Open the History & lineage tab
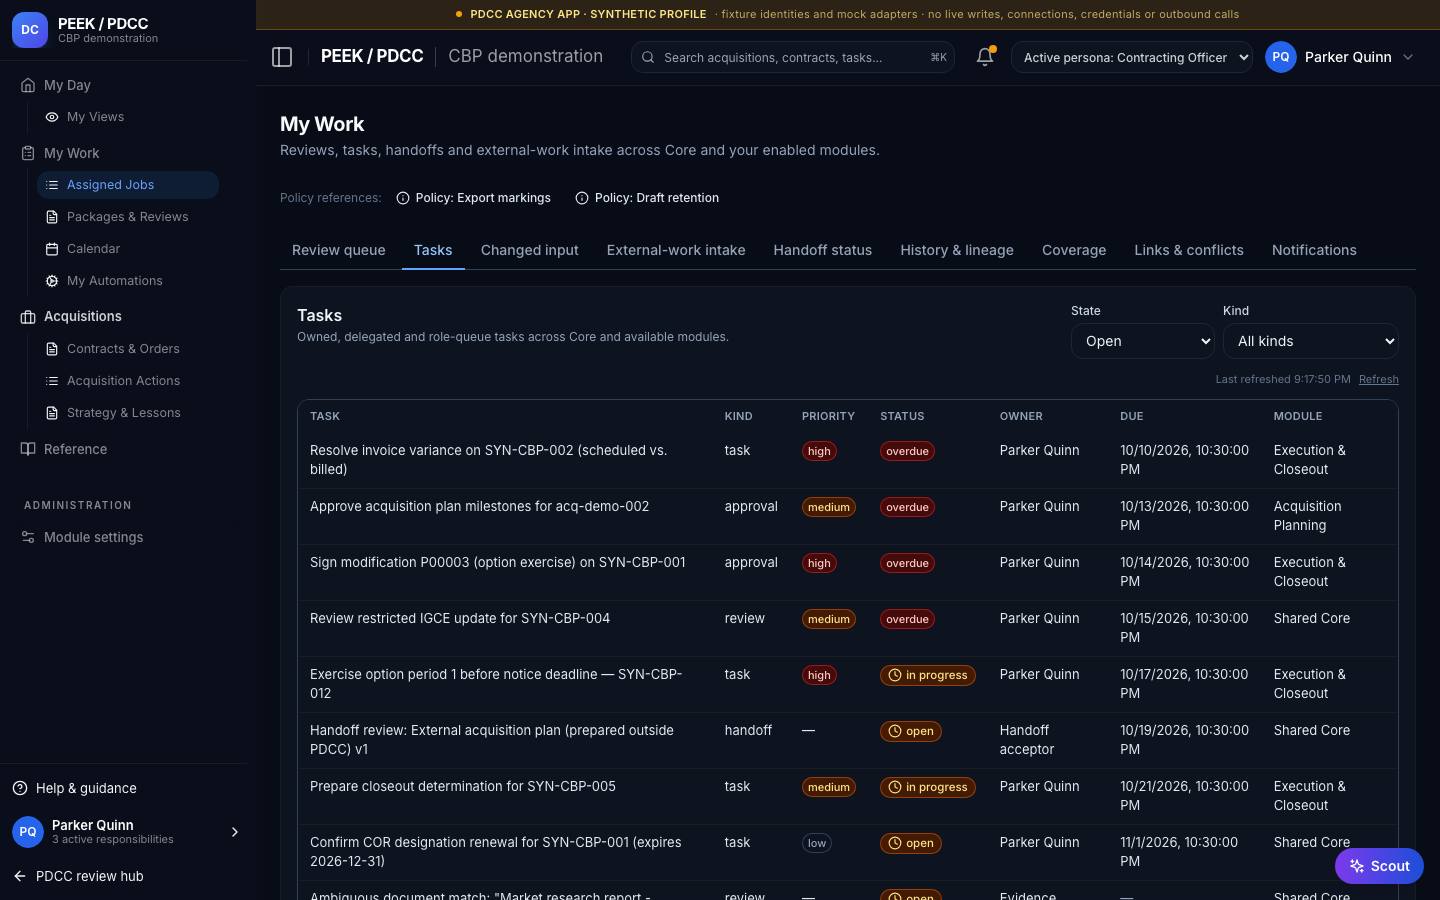Viewport: 1440px width, 900px height. point(957,250)
